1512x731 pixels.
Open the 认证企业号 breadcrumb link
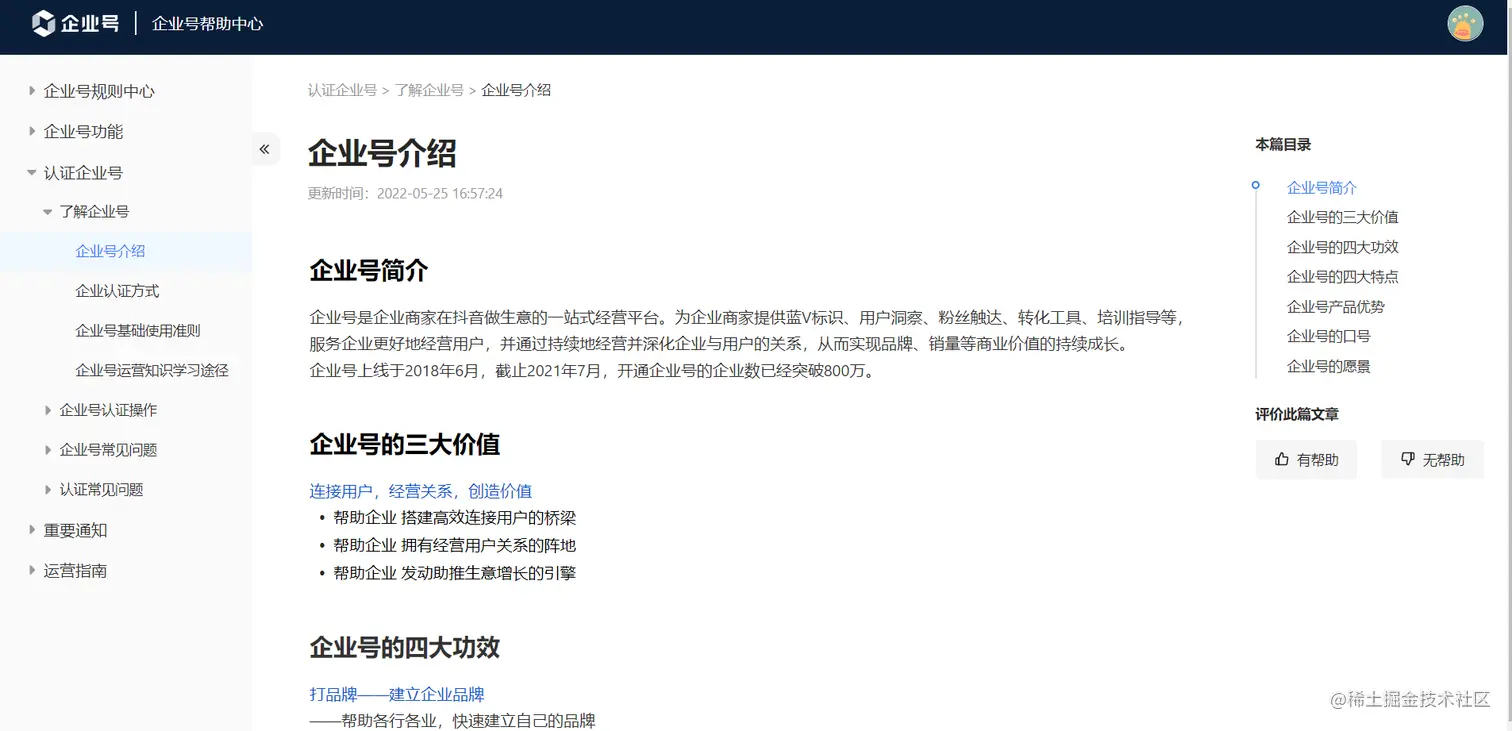[x=342, y=89]
